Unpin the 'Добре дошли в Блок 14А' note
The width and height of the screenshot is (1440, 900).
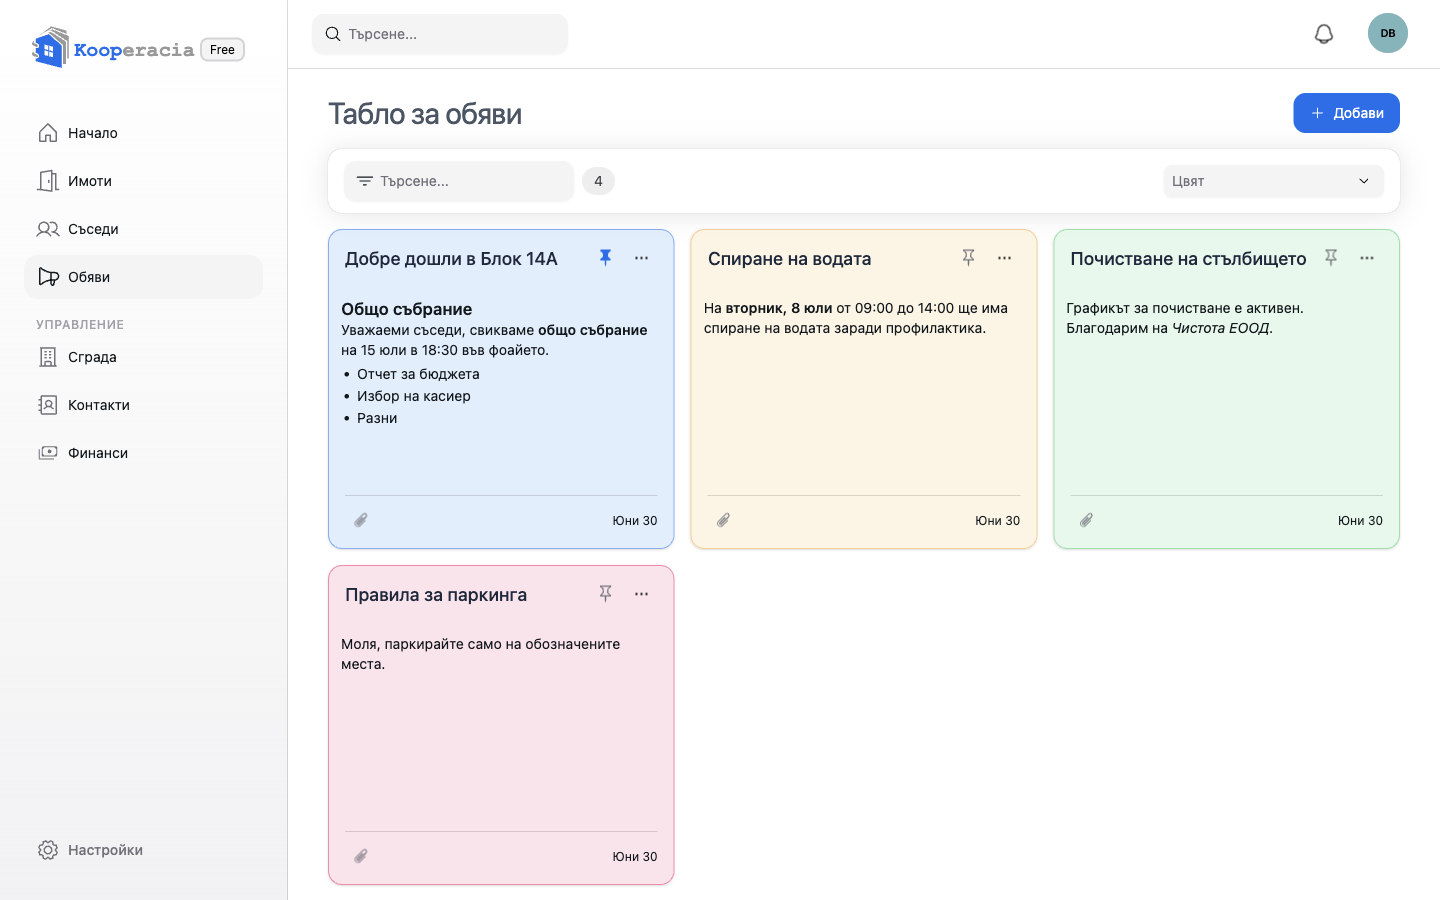point(605,258)
